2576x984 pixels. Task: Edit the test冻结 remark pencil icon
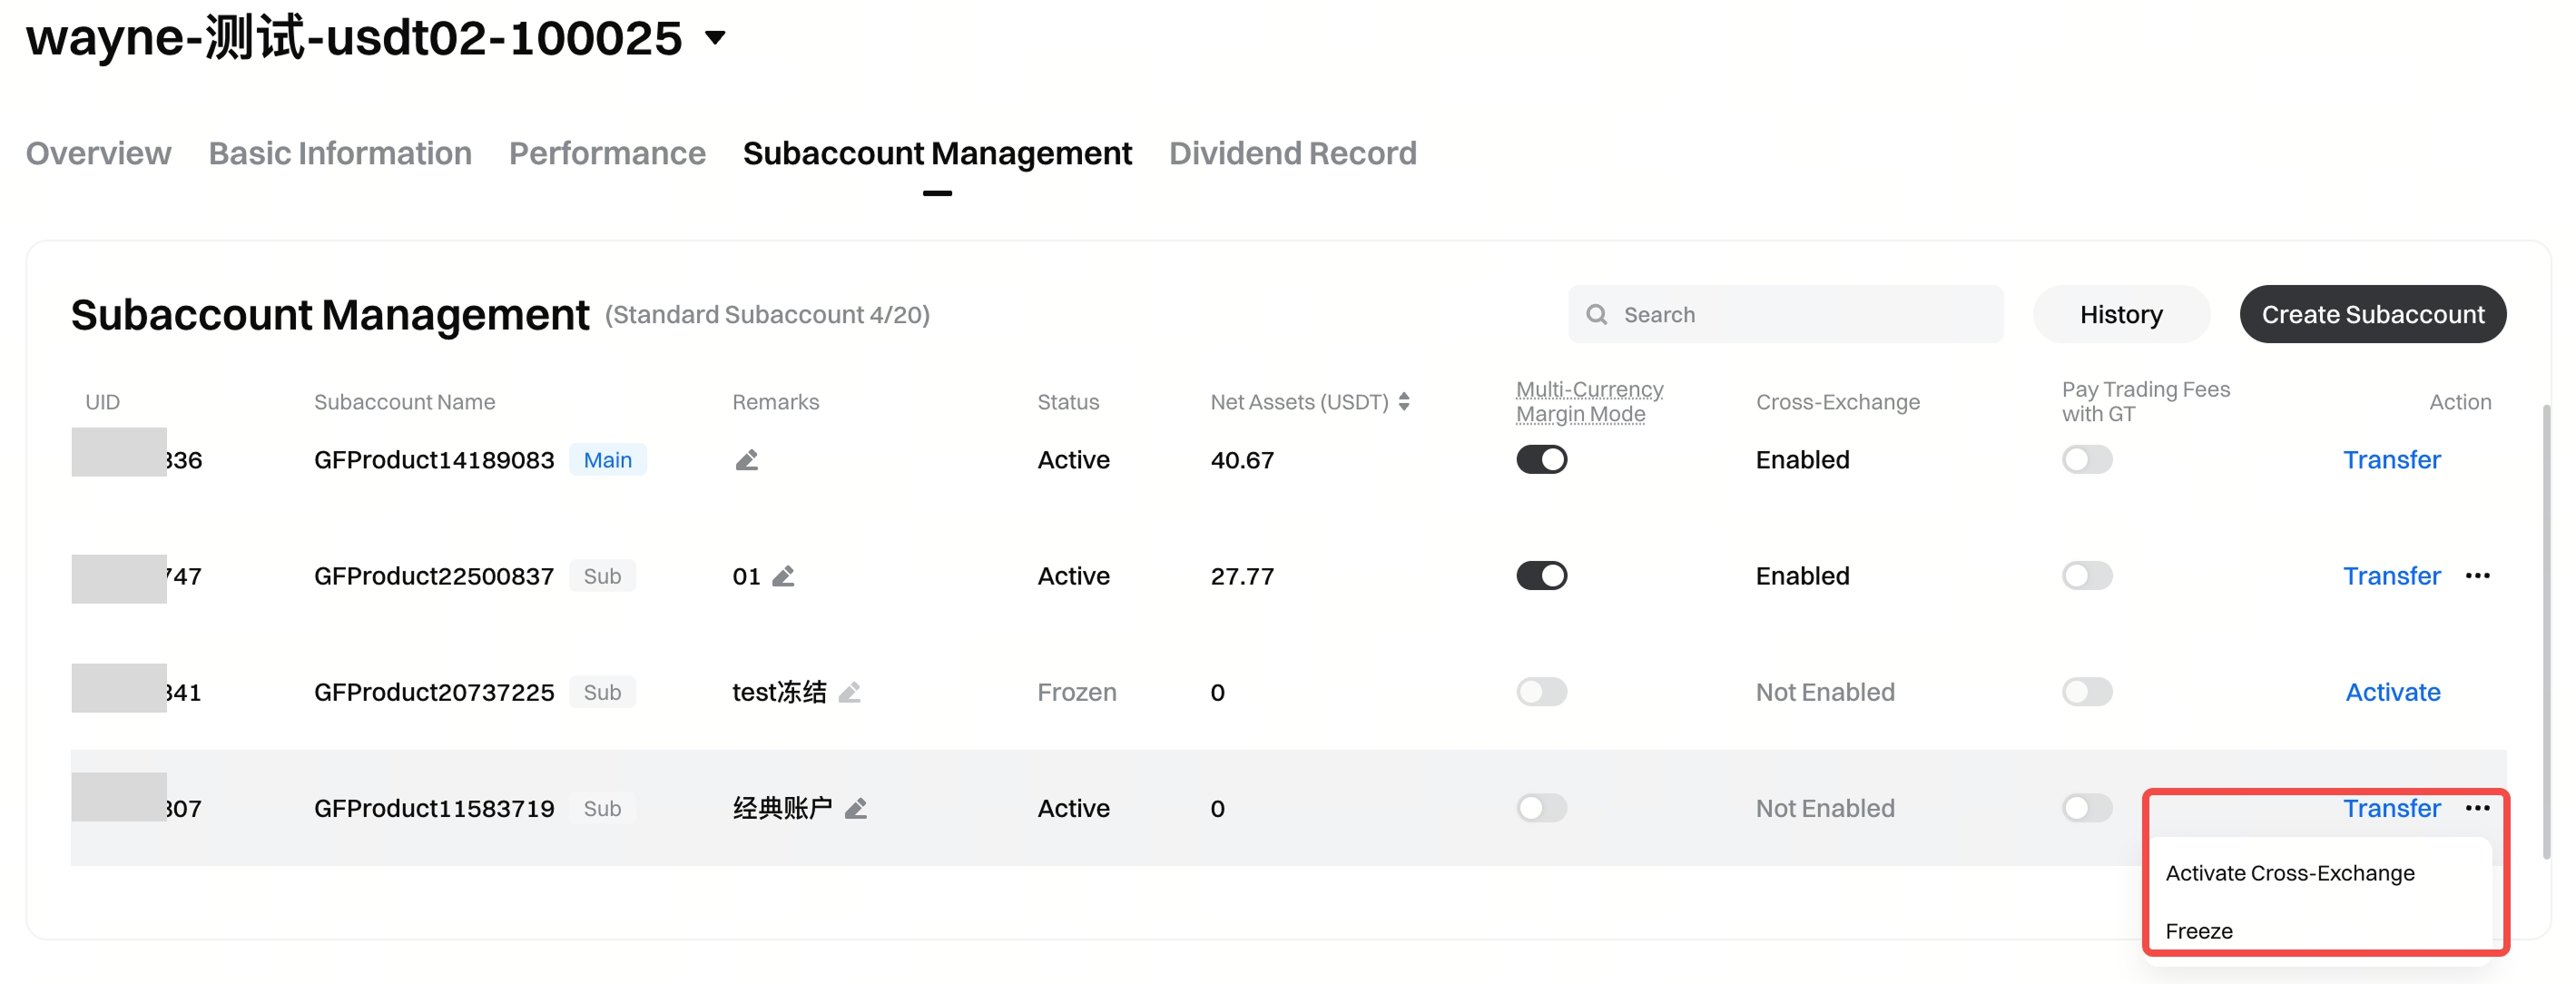849,692
